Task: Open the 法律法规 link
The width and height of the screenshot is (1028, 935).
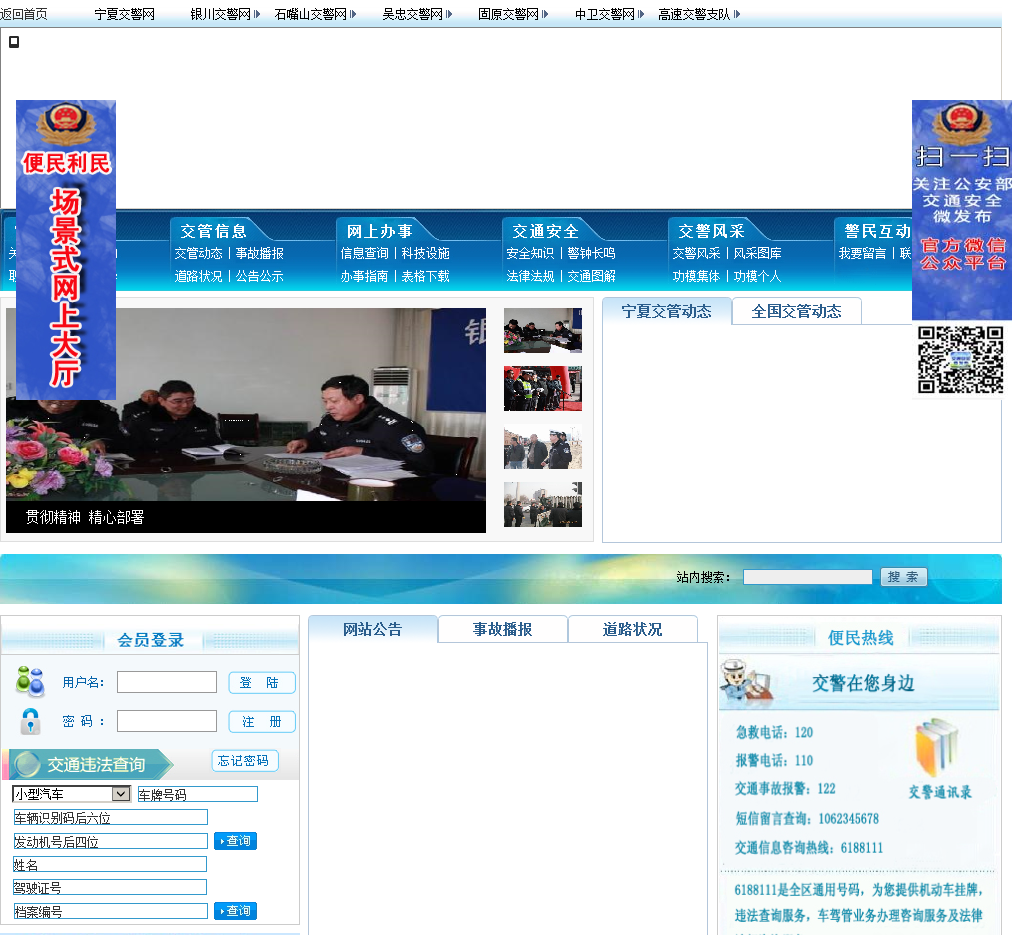Action: (x=530, y=276)
